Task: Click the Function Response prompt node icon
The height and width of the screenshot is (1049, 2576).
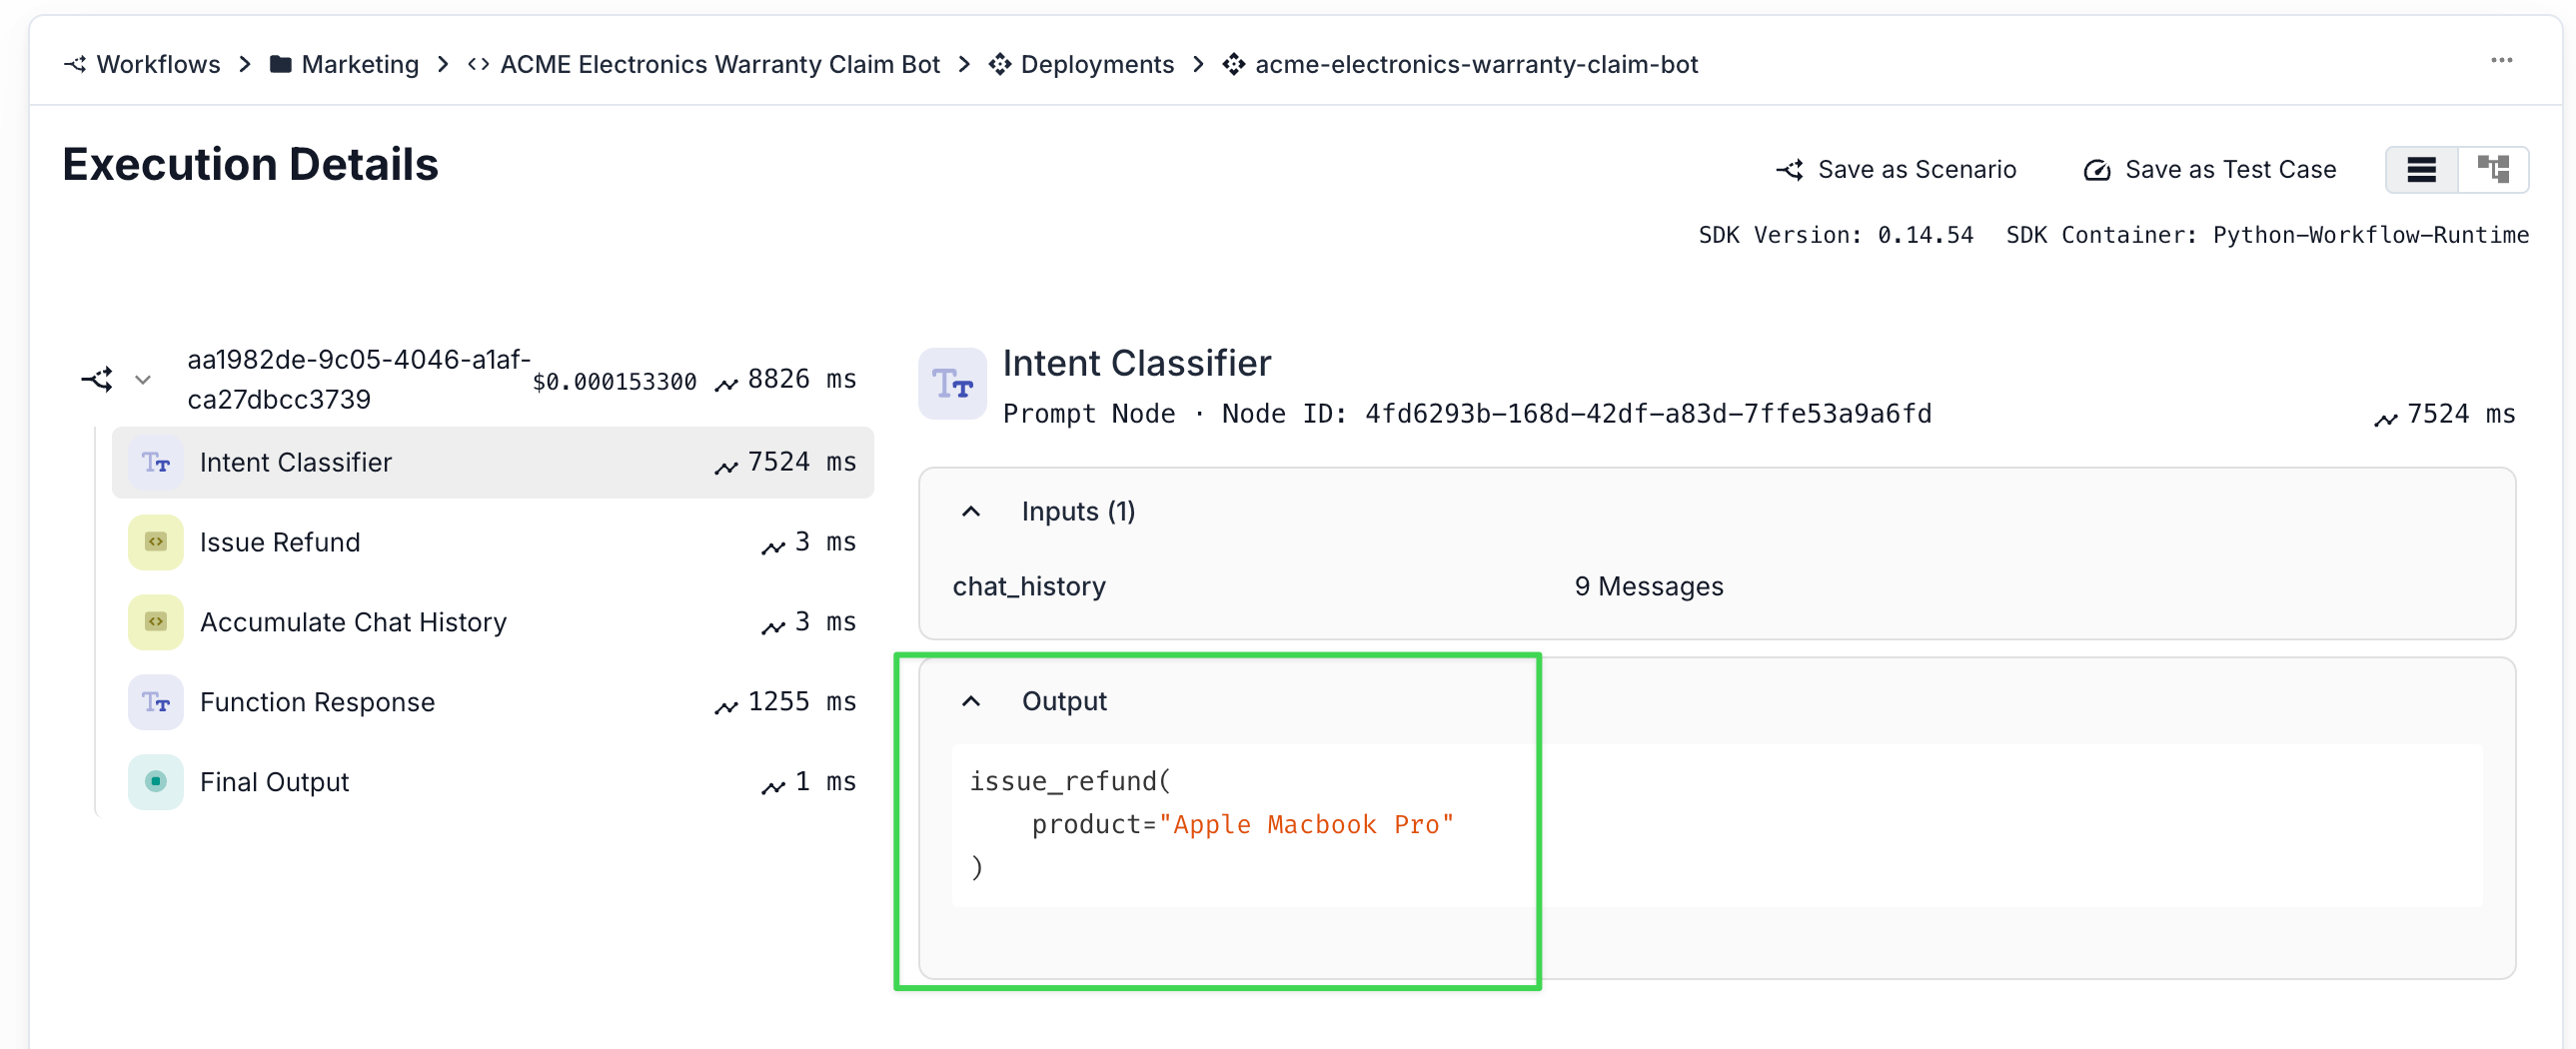Action: (156, 702)
